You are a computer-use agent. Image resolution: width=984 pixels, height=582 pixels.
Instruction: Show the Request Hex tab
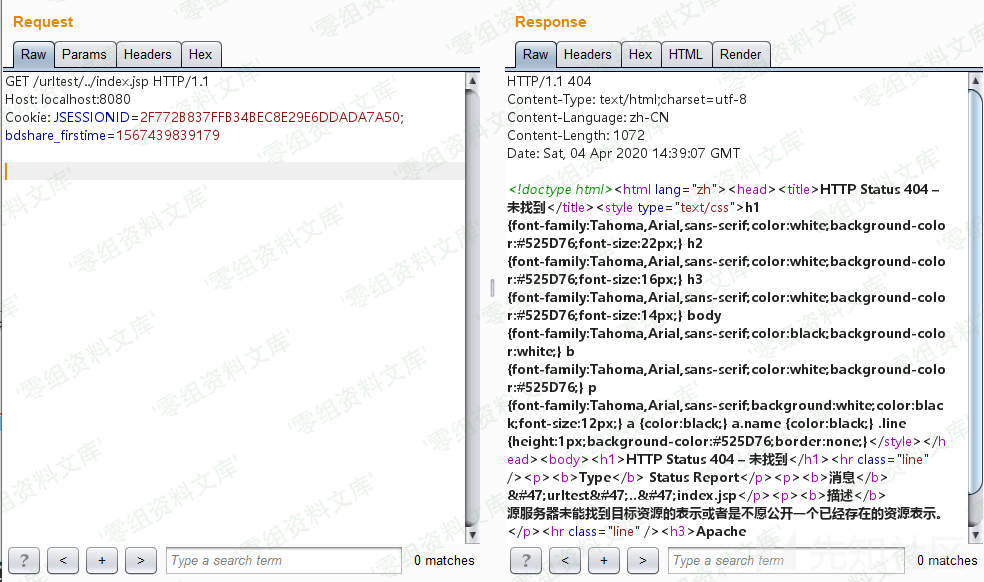[200, 55]
